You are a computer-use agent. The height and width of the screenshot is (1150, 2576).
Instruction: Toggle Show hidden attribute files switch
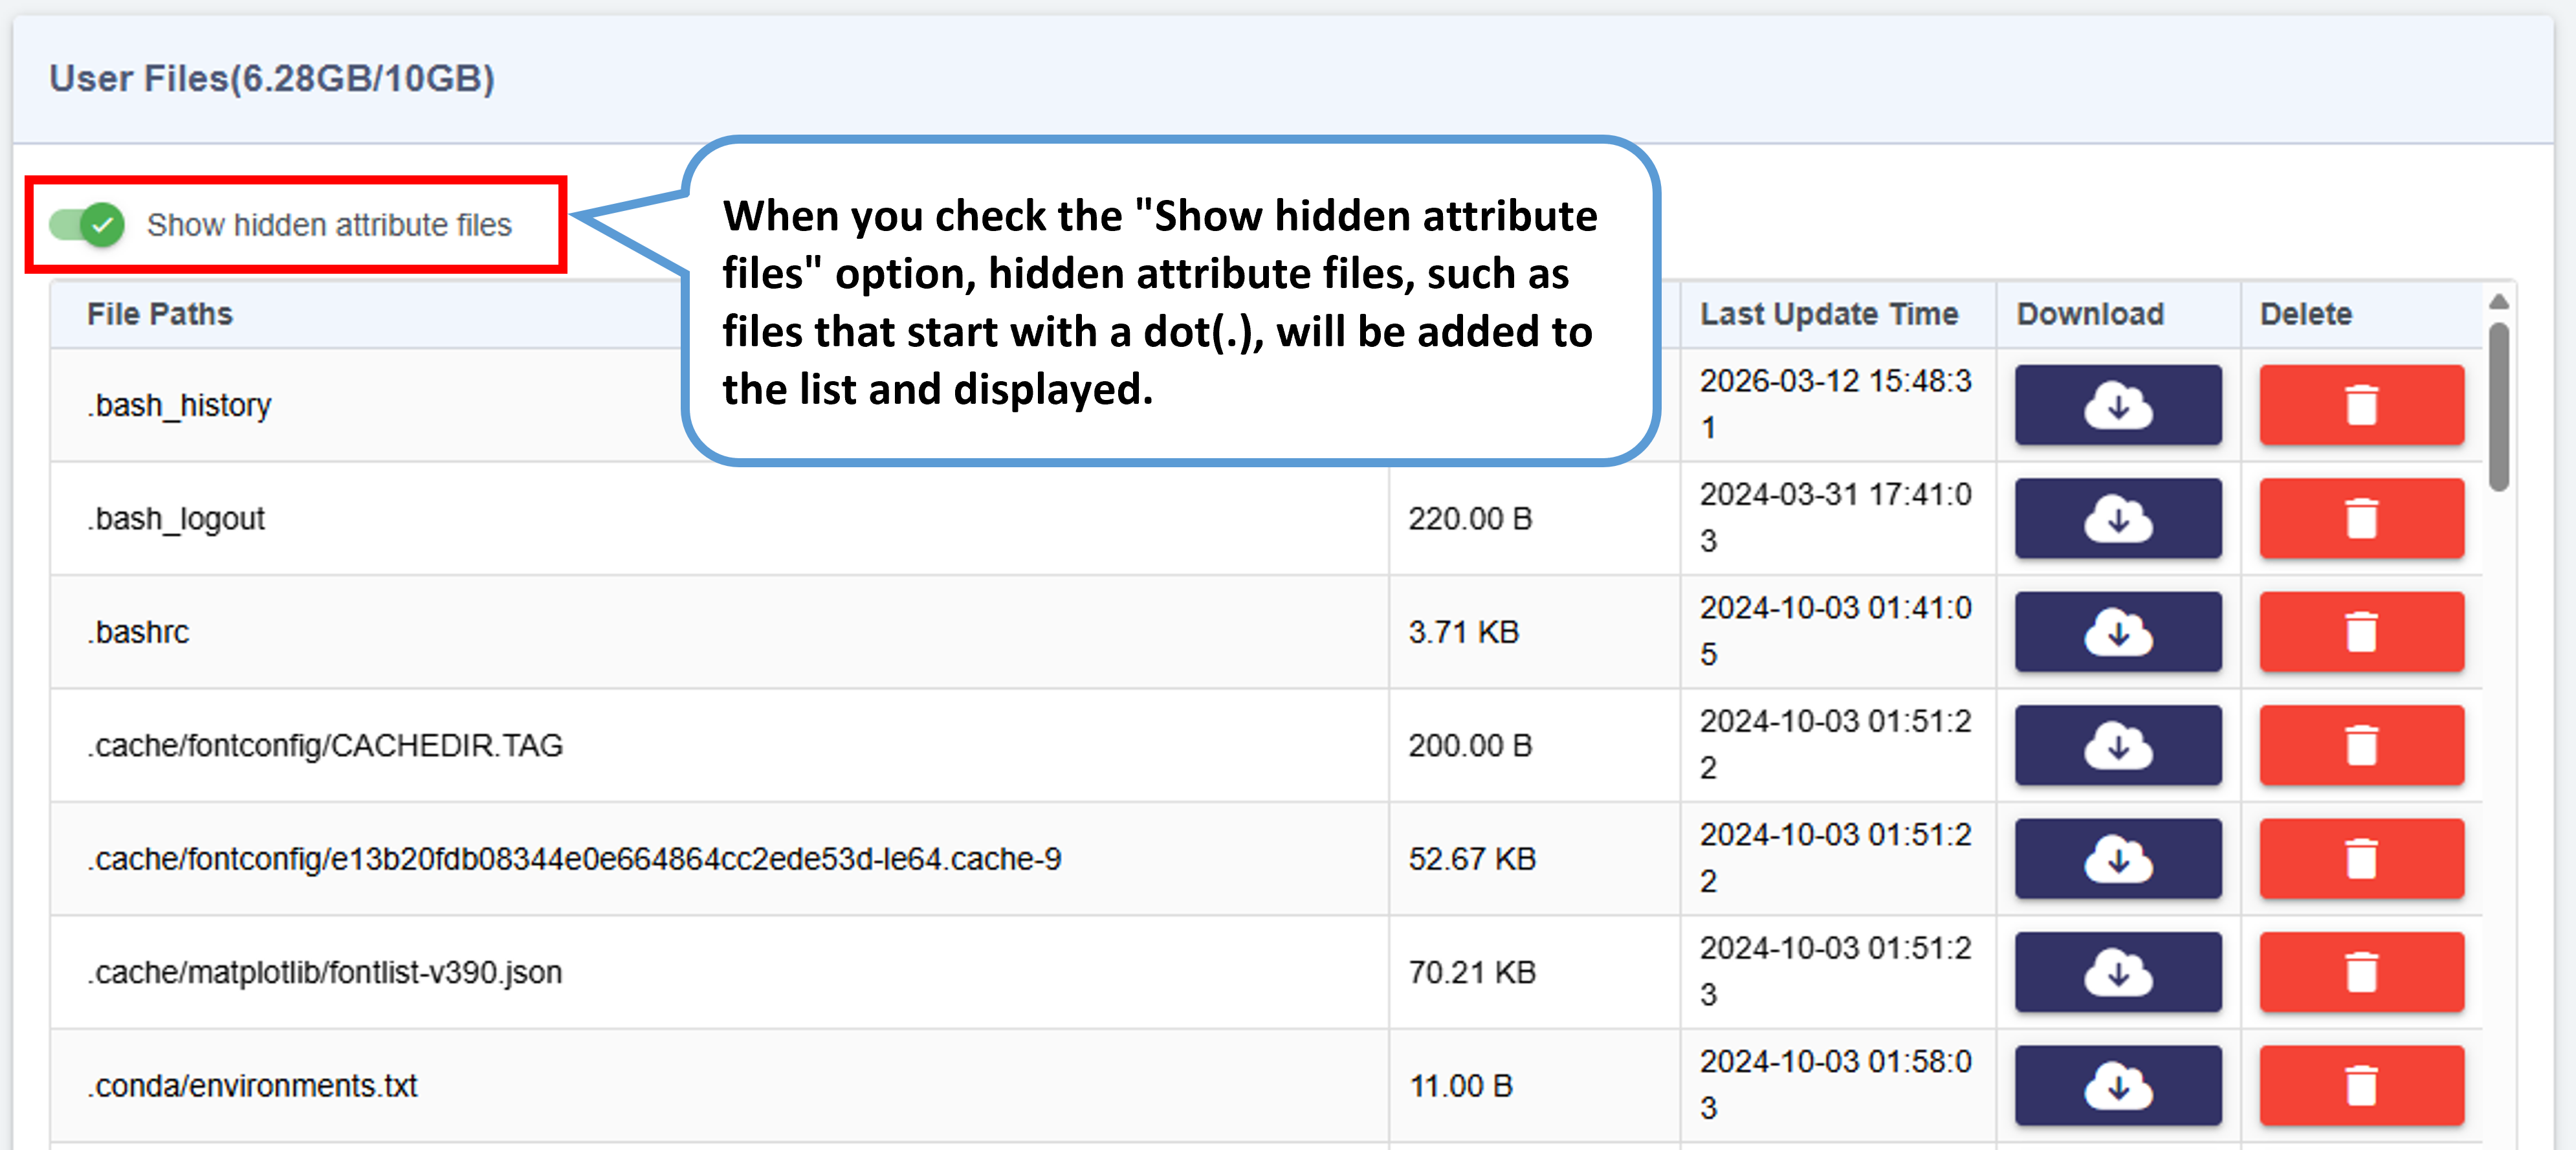tap(88, 224)
